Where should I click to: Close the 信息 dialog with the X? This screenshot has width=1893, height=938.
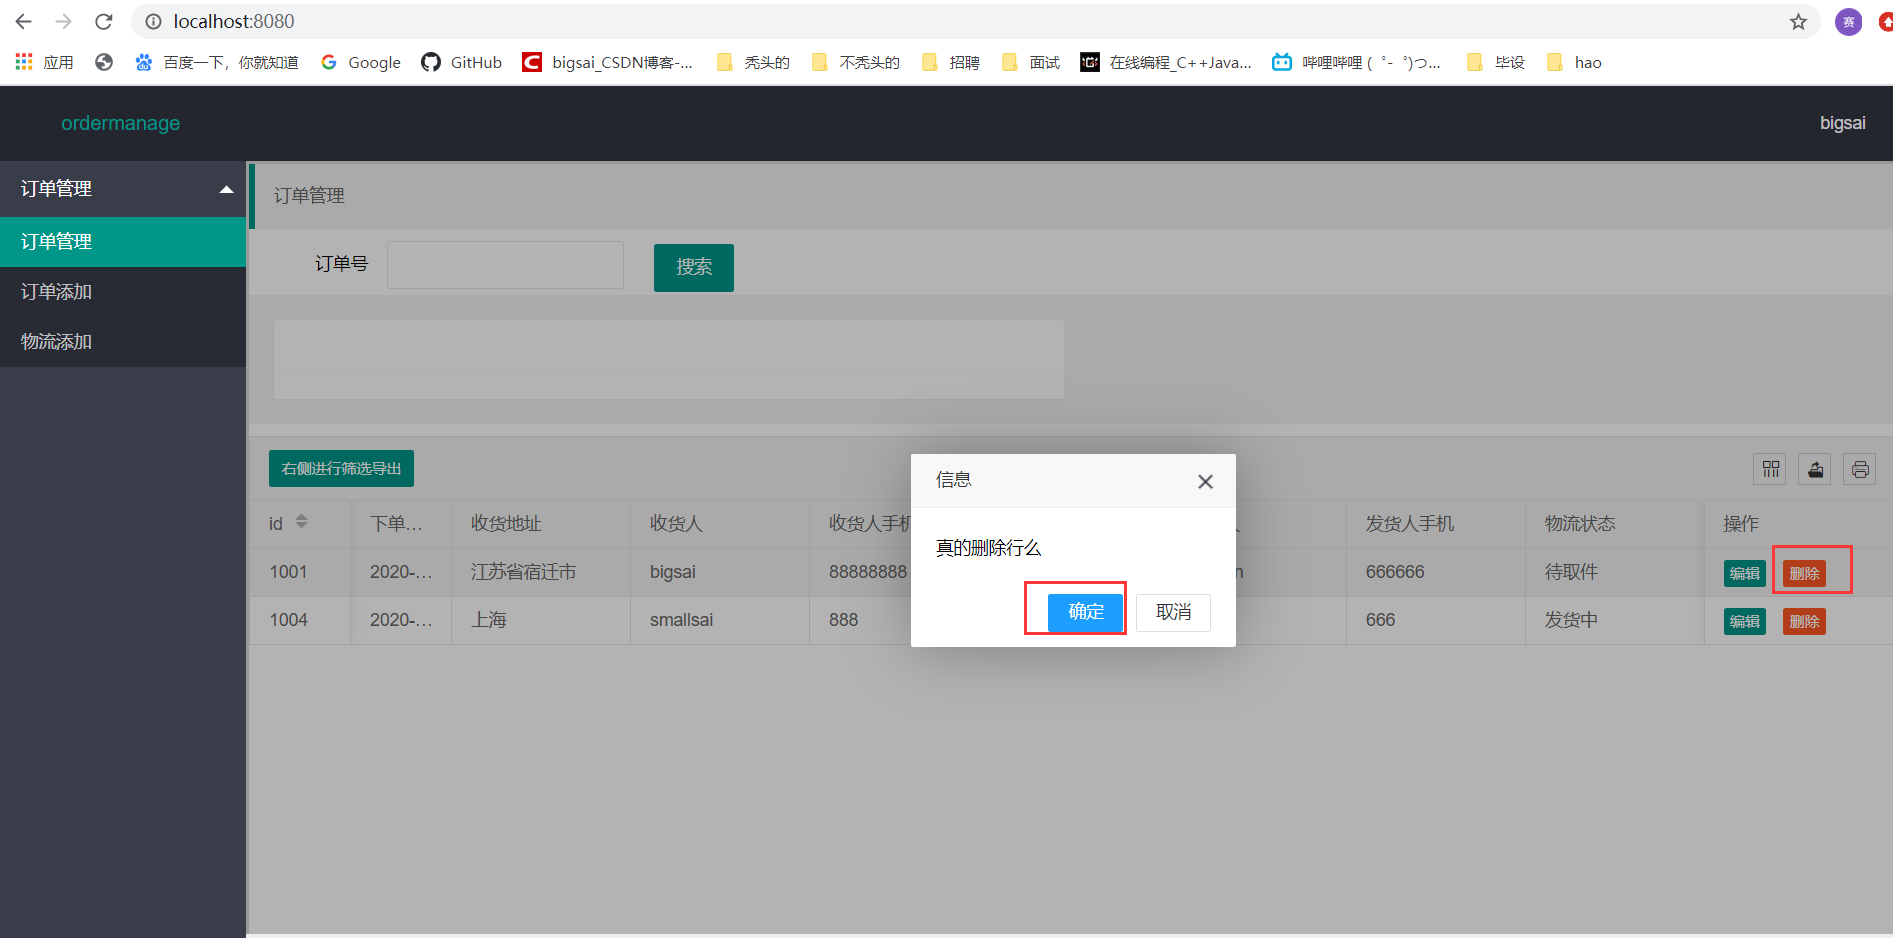(x=1204, y=481)
